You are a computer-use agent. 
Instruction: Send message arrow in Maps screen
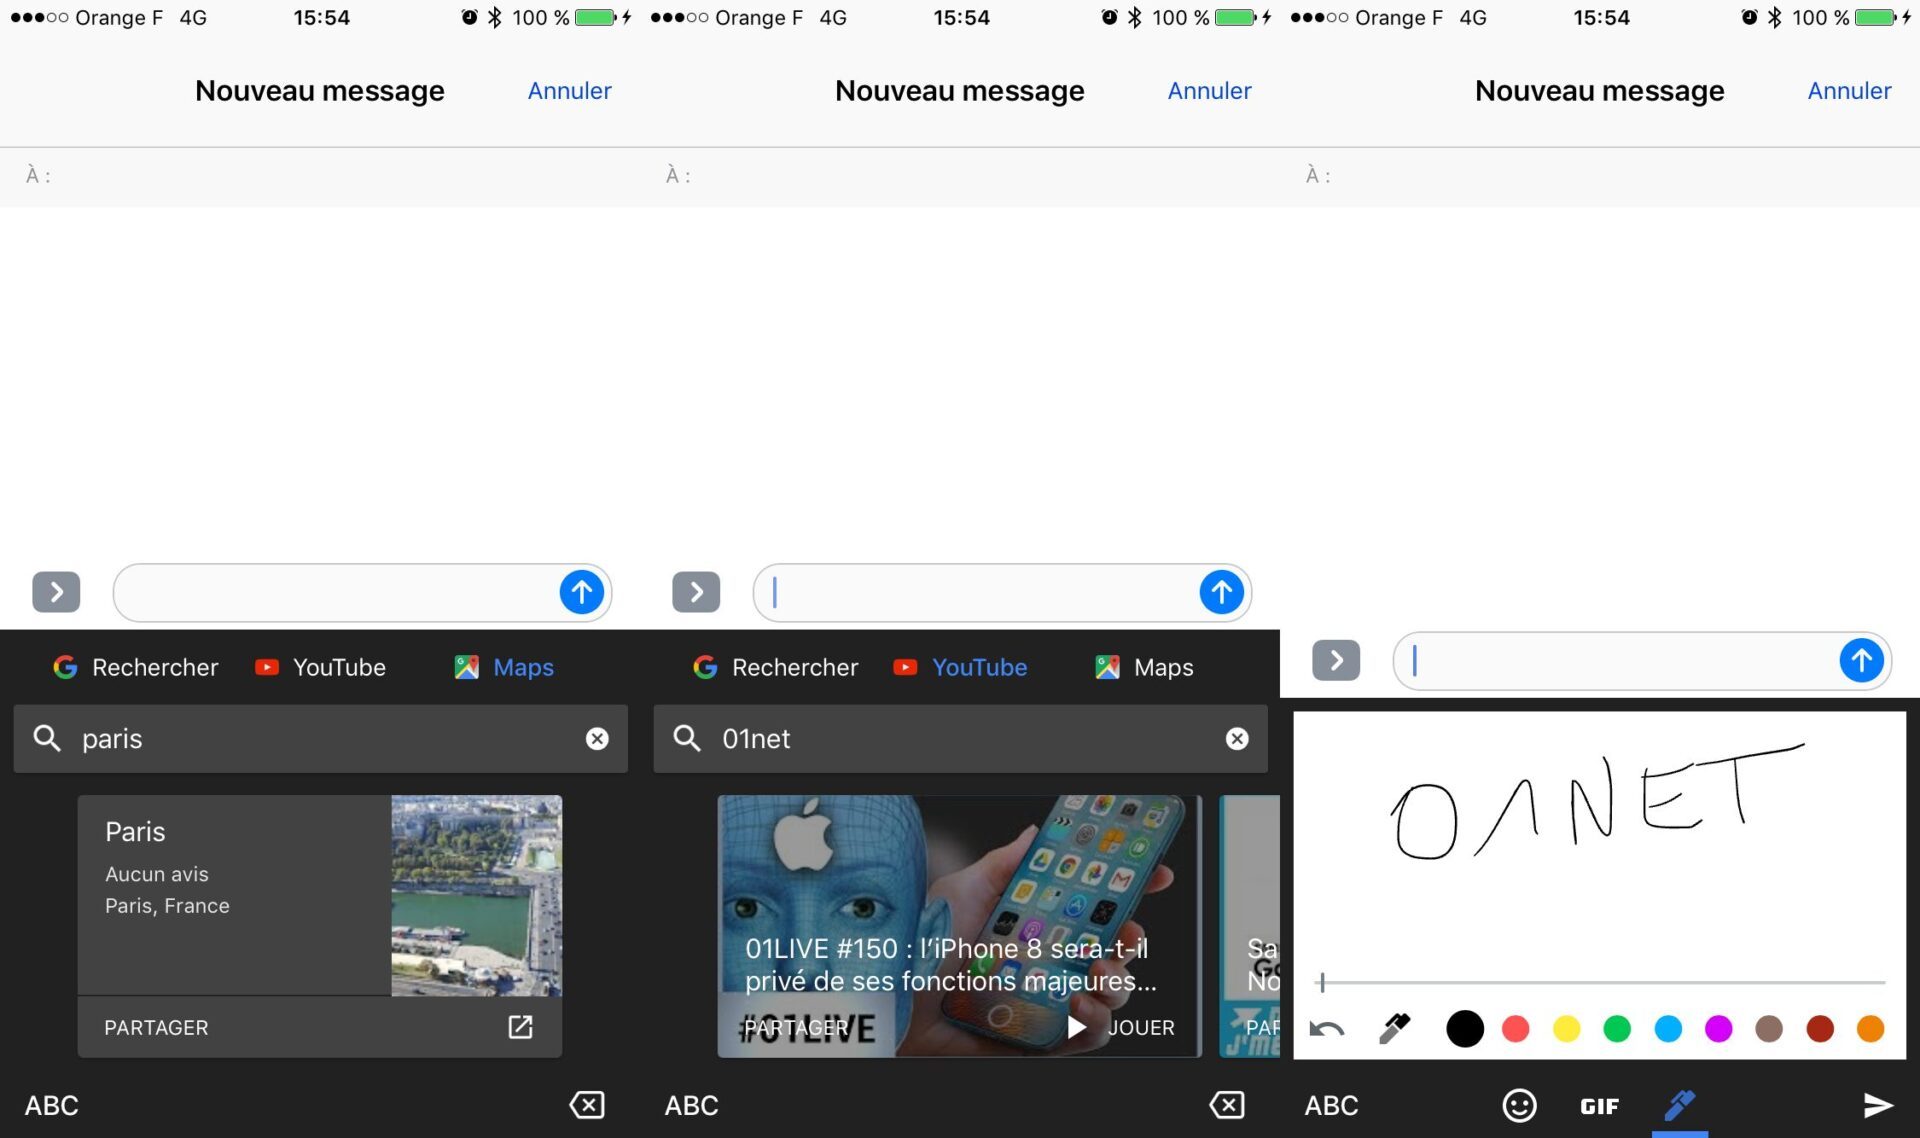582,592
